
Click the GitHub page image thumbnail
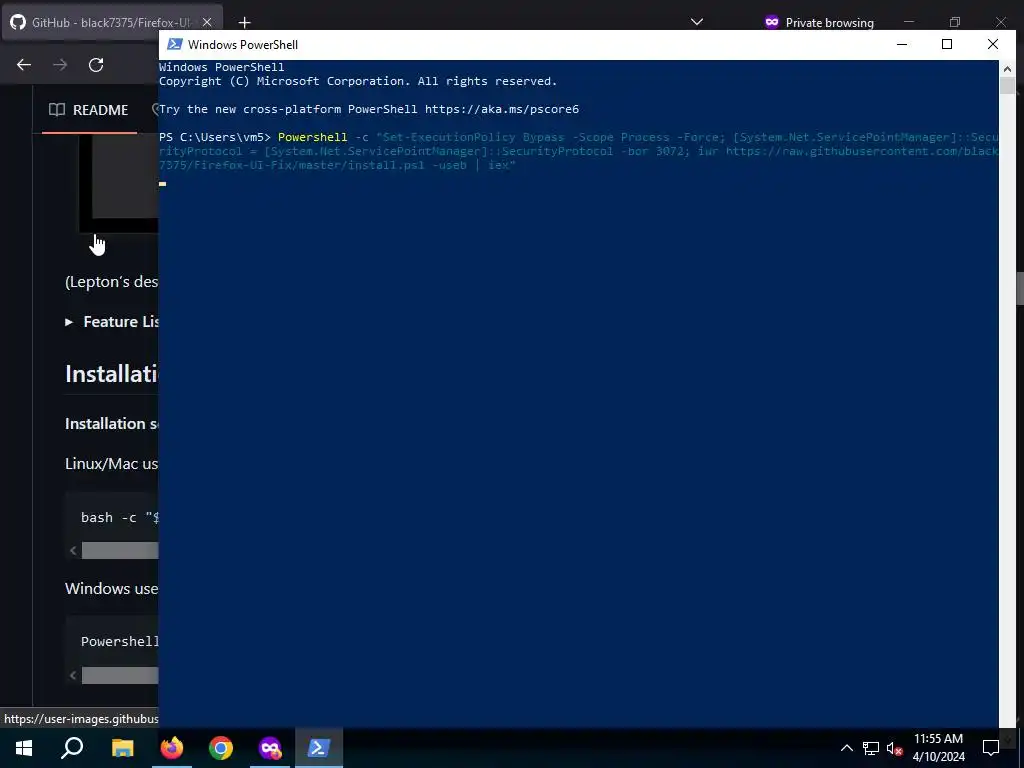(118, 184)
